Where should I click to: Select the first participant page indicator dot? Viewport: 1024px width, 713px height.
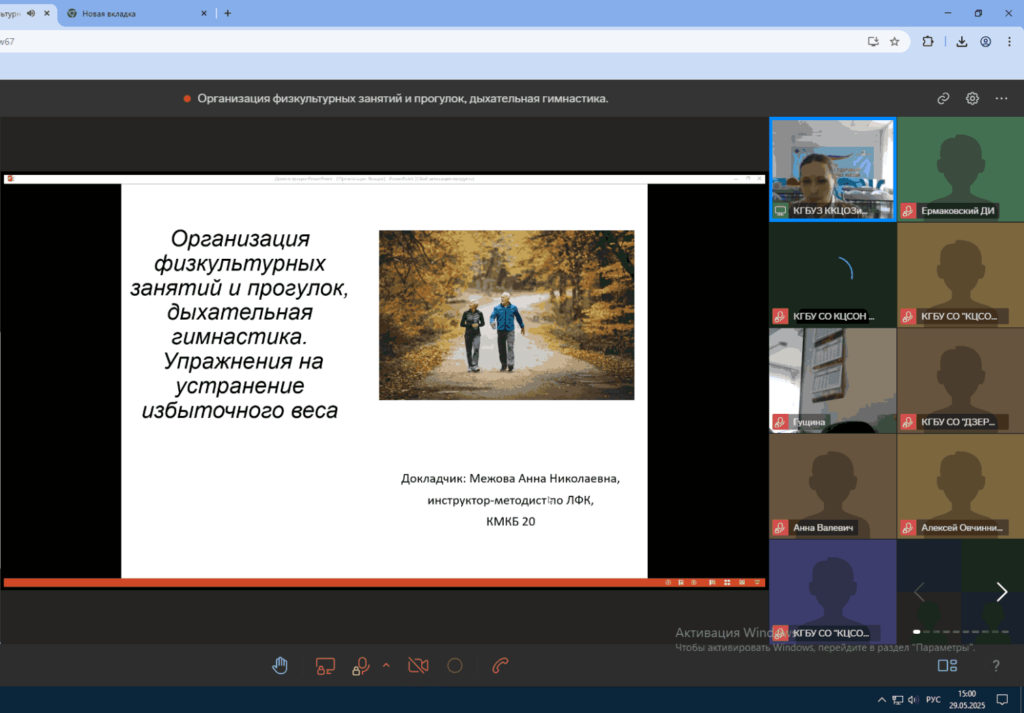[x=917, y=631]
